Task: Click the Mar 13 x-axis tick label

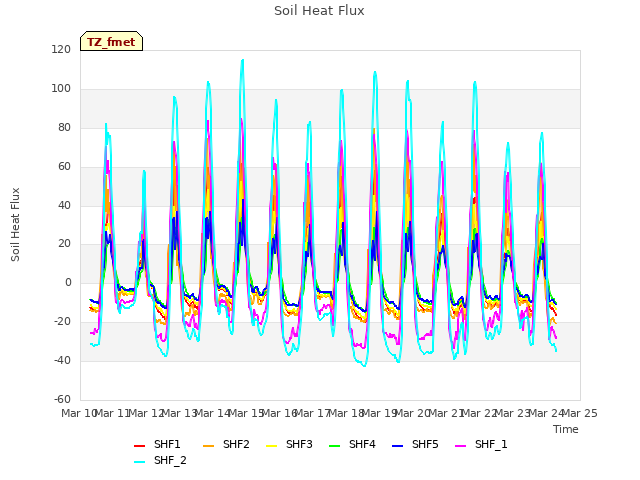Action: click(x=180, y=413)
